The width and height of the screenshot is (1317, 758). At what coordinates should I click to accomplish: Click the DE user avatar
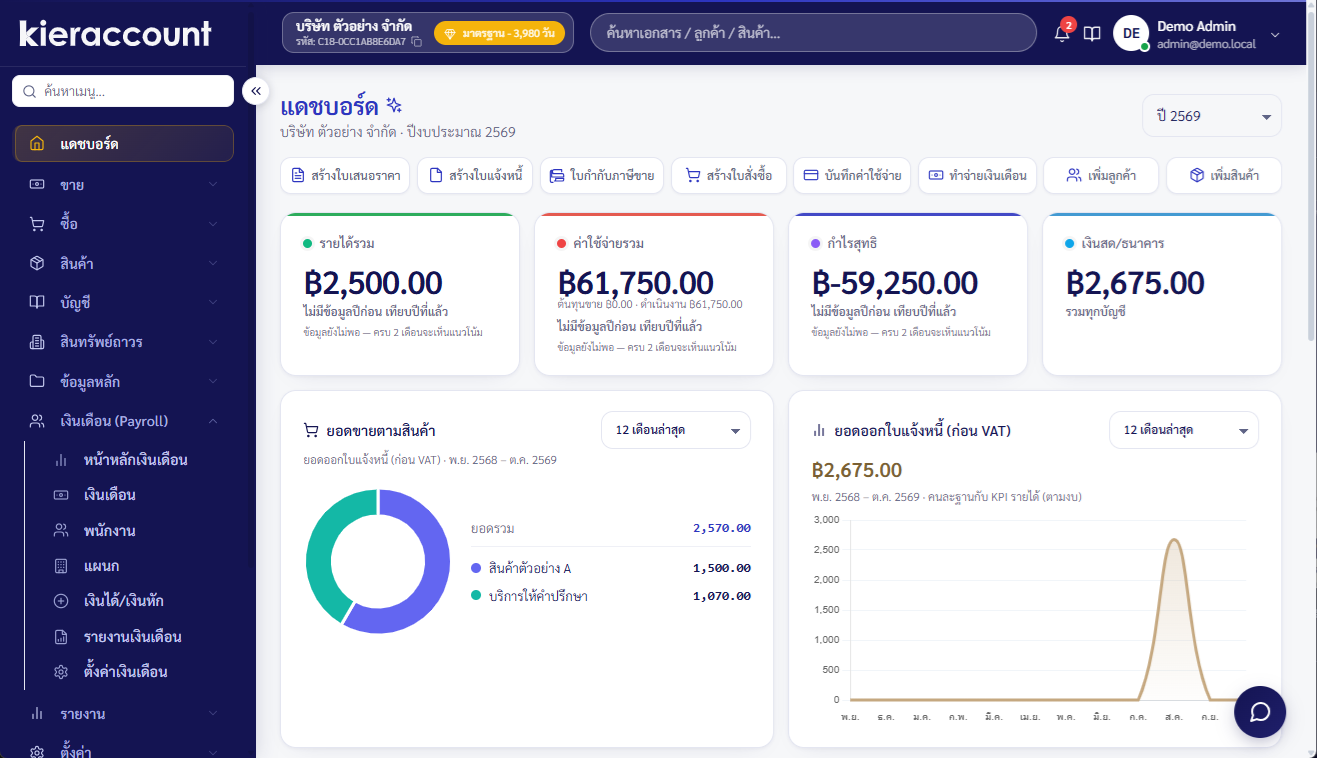coord(1131,33)
